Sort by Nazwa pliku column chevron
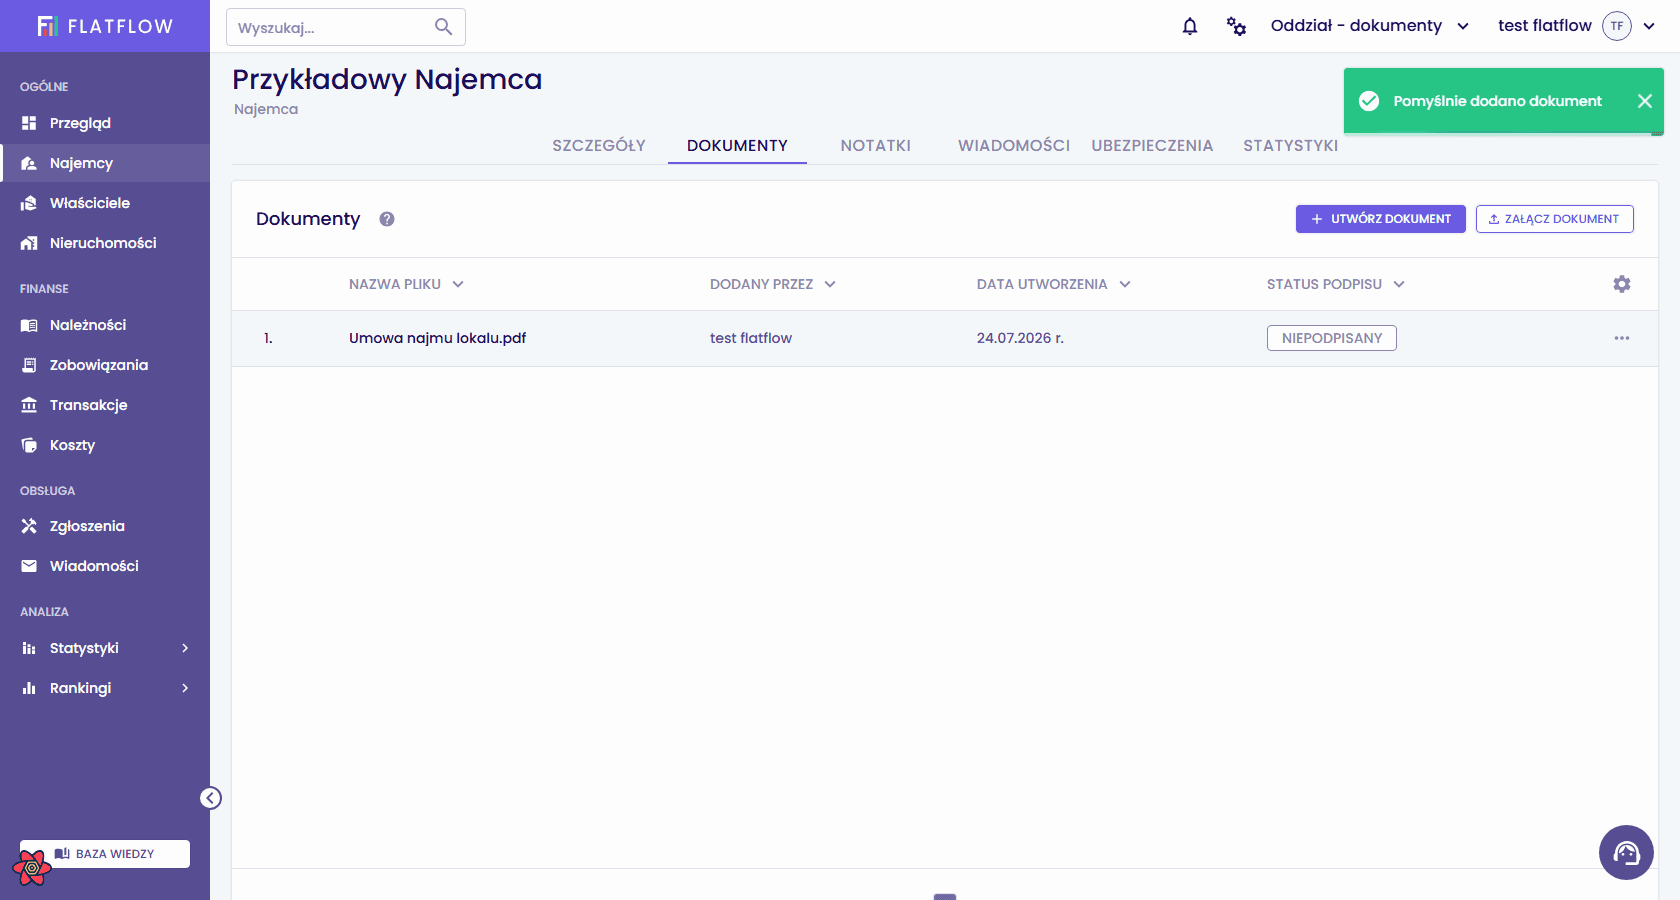 pyautogui.click(x=458, y=284)
